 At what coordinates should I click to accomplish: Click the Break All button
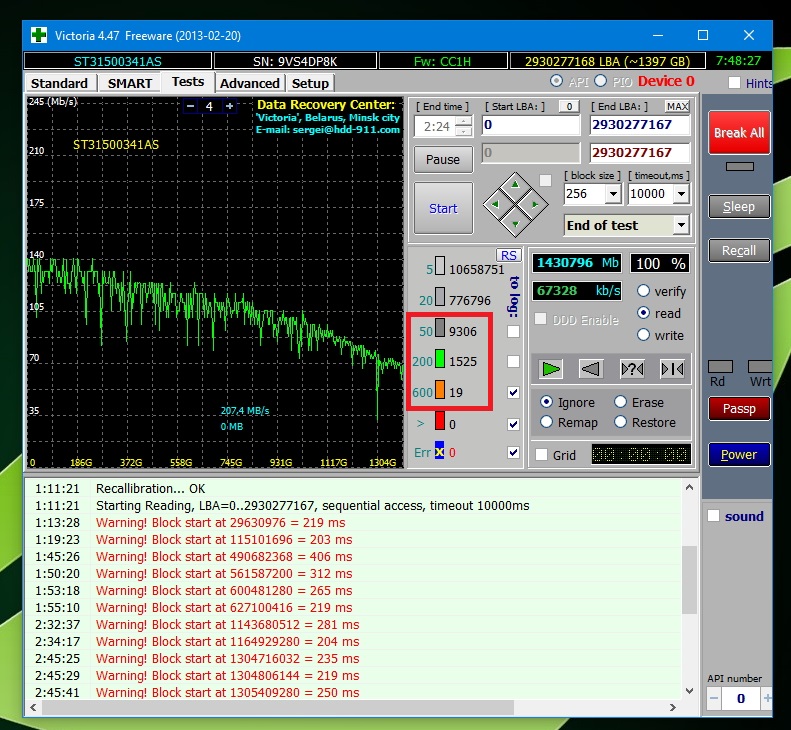pos(739,132)
